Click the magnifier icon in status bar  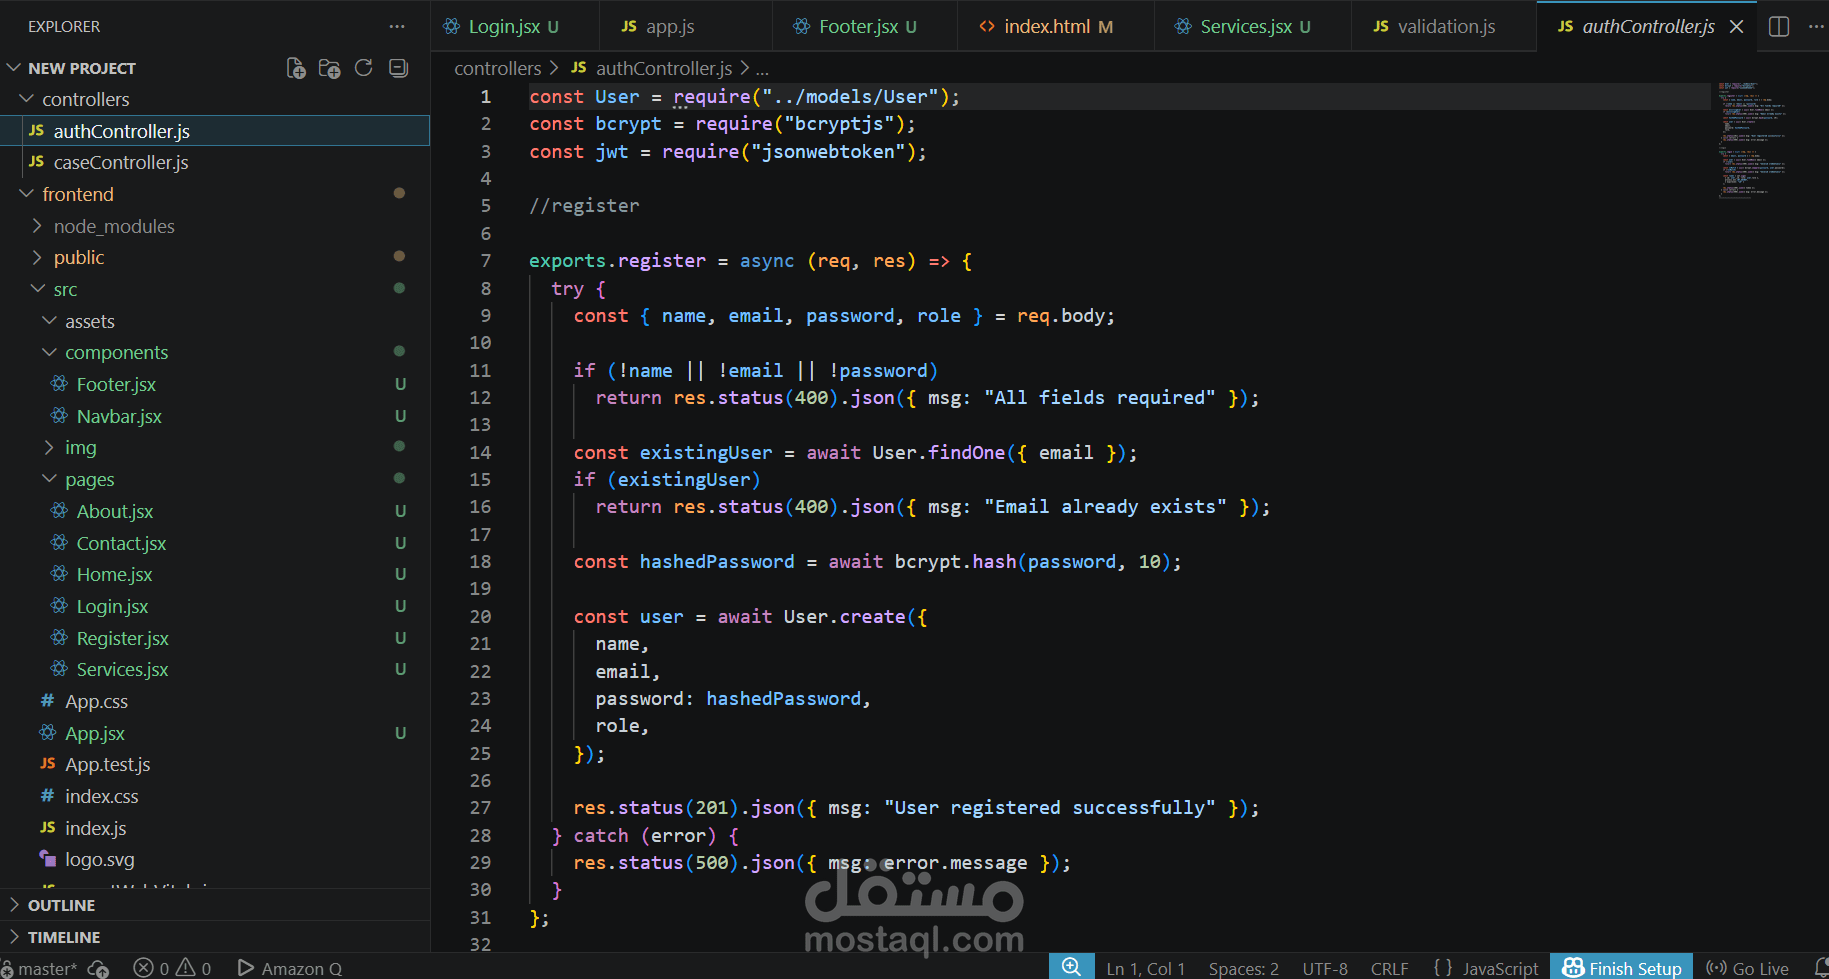point(1071,965)
